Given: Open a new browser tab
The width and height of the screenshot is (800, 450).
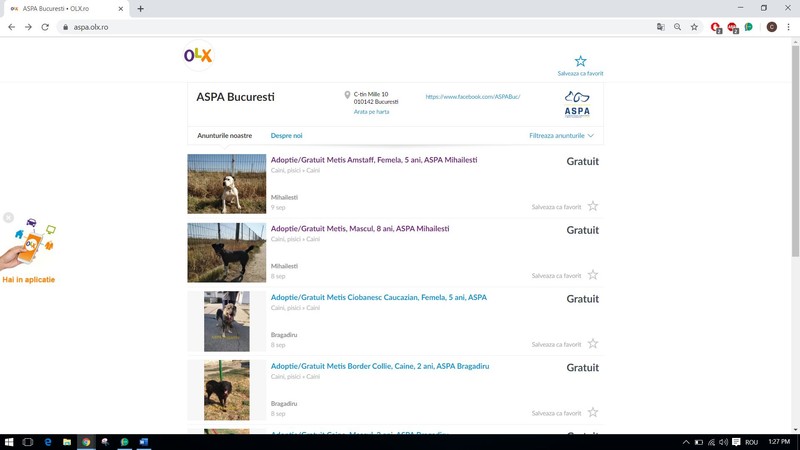Looking at the screenshot, I should click(140, 9).
